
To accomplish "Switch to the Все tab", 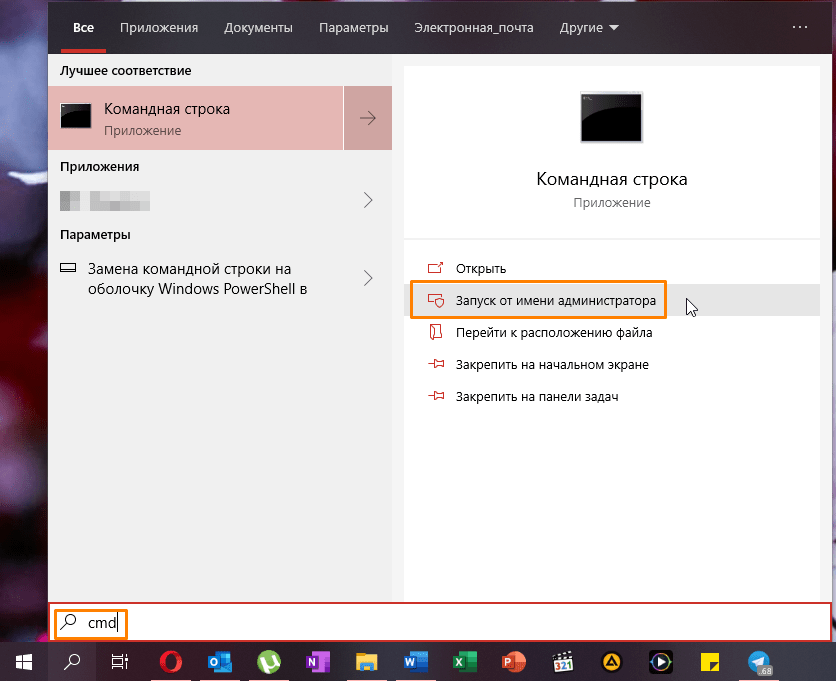I will 83,28.
